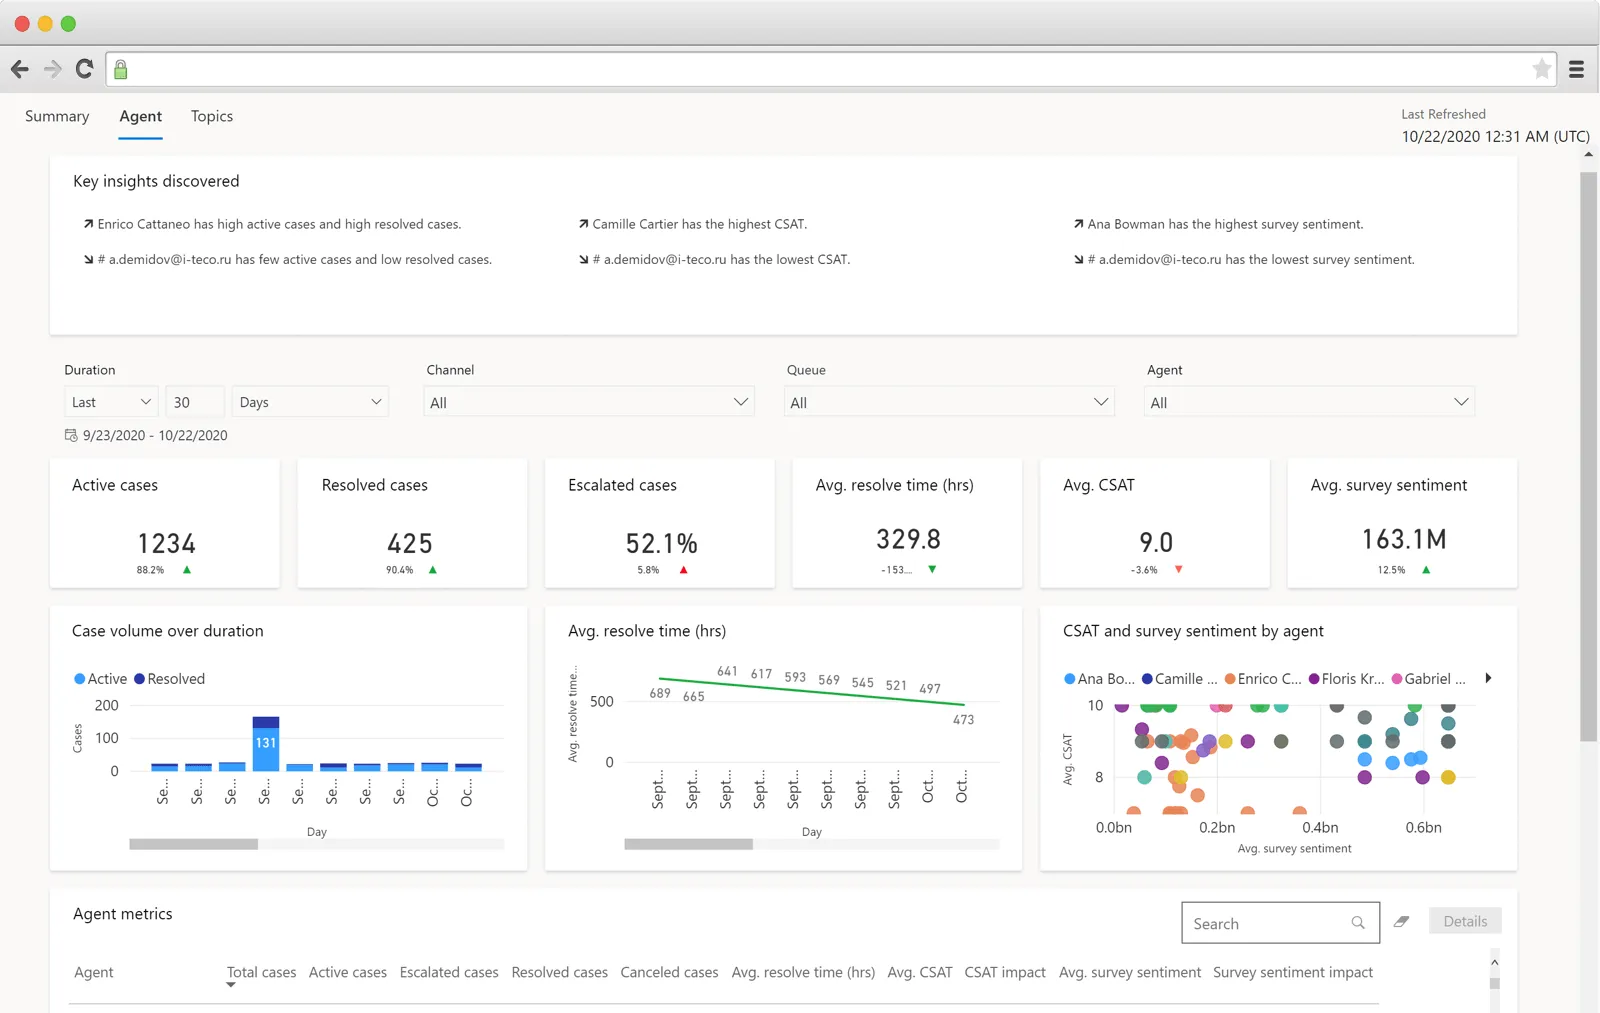Image resolution: width=1600 pixels, height=1013 pixels.
Task: Click the Avg. survey sentiment 163.1M card
Action: click(1402, 523)
